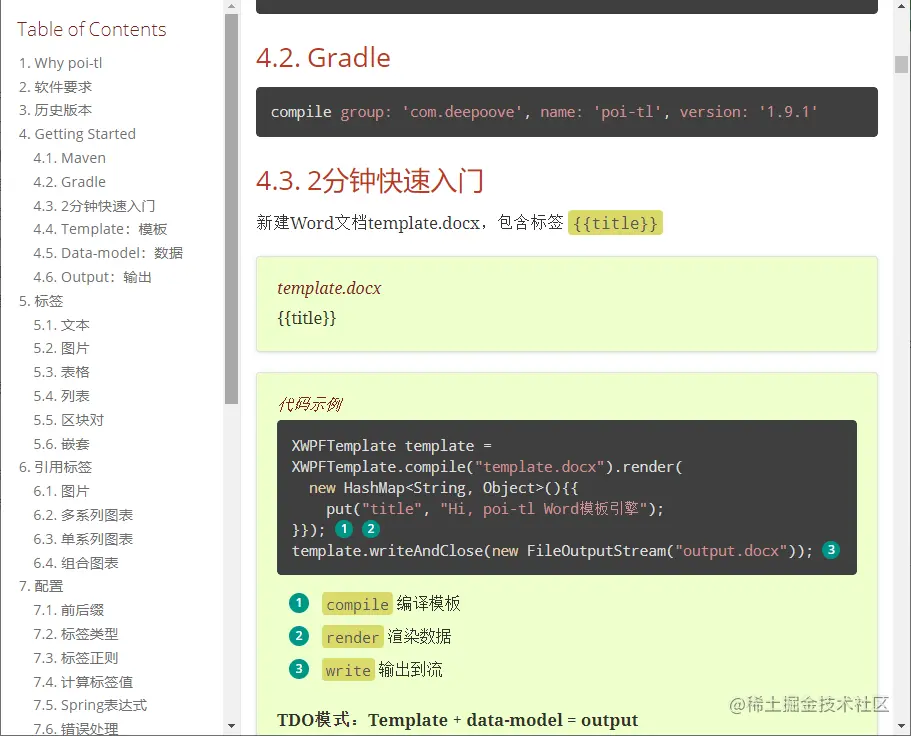The image size is (911, 736).
Task: Select '4.2. Gradle' in the sidebar
Action: [x=69, y=182]
